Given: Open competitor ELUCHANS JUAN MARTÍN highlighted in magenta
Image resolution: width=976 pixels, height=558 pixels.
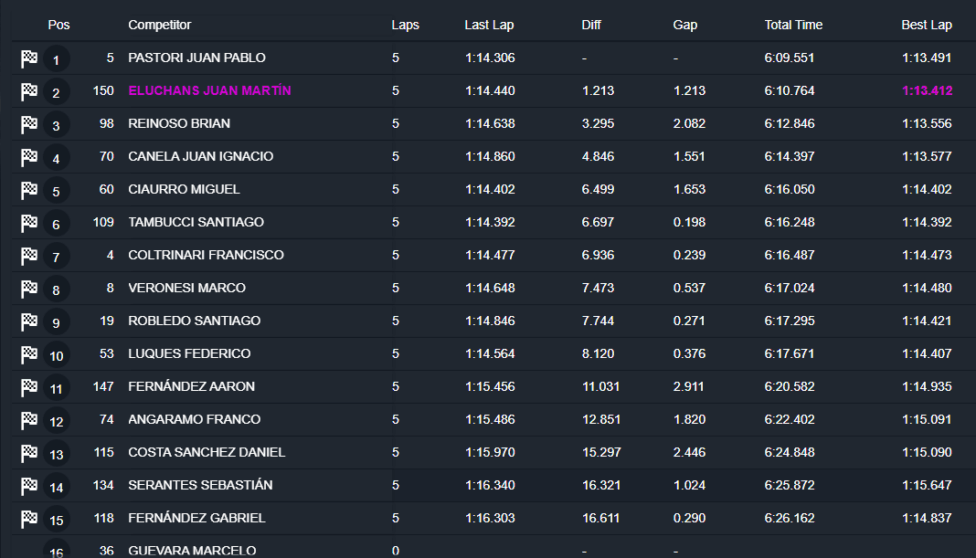Looking at the screenshot, I should [x=210, y=90].
